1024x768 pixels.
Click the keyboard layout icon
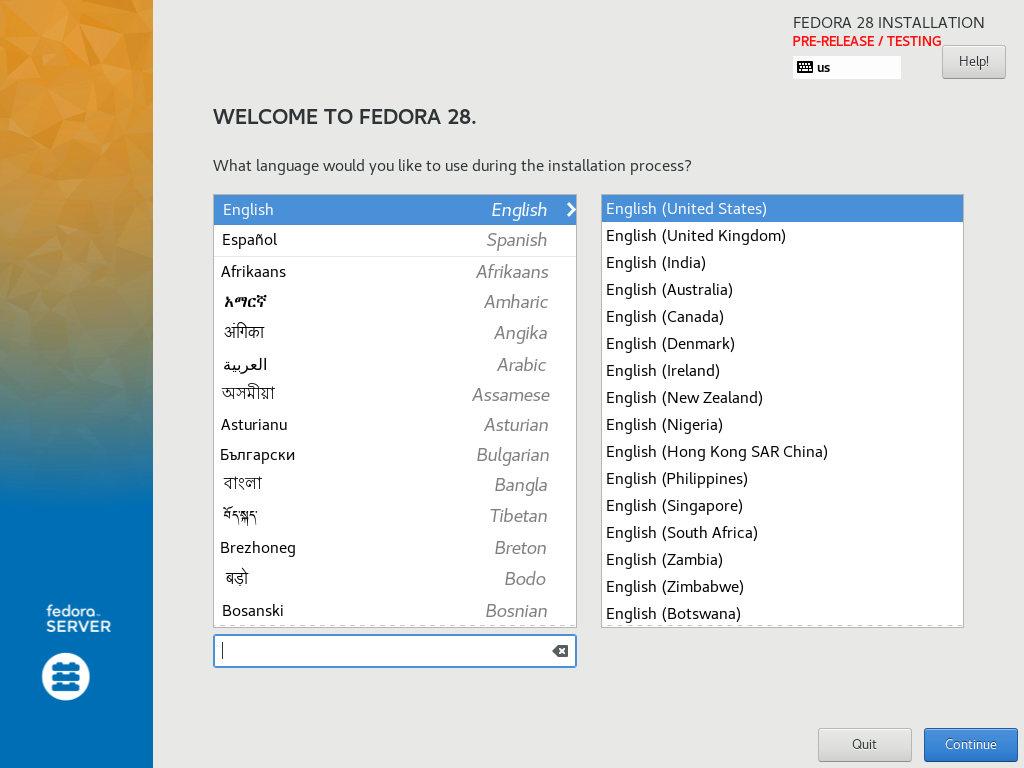click(805, 67)
